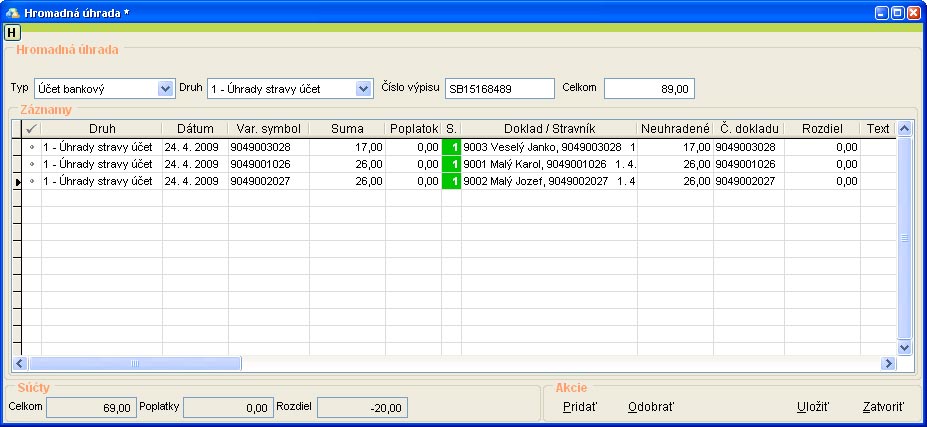The image size is (927, 427).
Task: Click green status cell for Malý Jozef
Action: [451, 181]
